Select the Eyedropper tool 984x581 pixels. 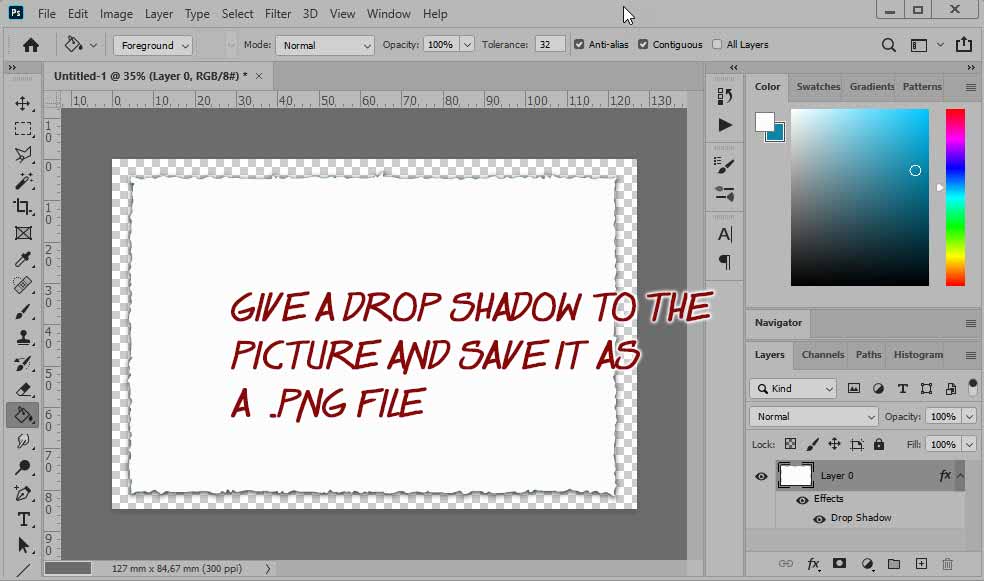23,259
